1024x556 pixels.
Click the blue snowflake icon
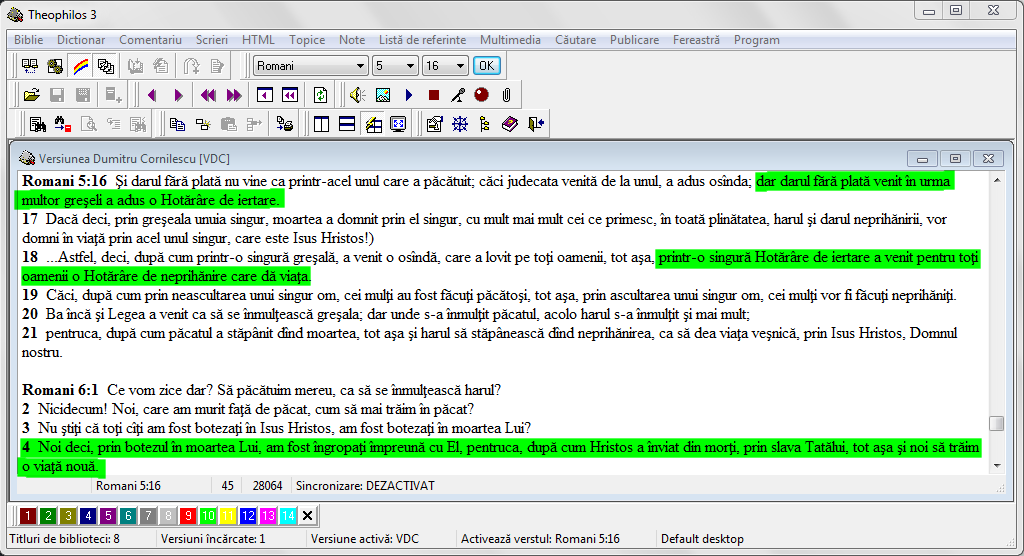pos(460,124)
